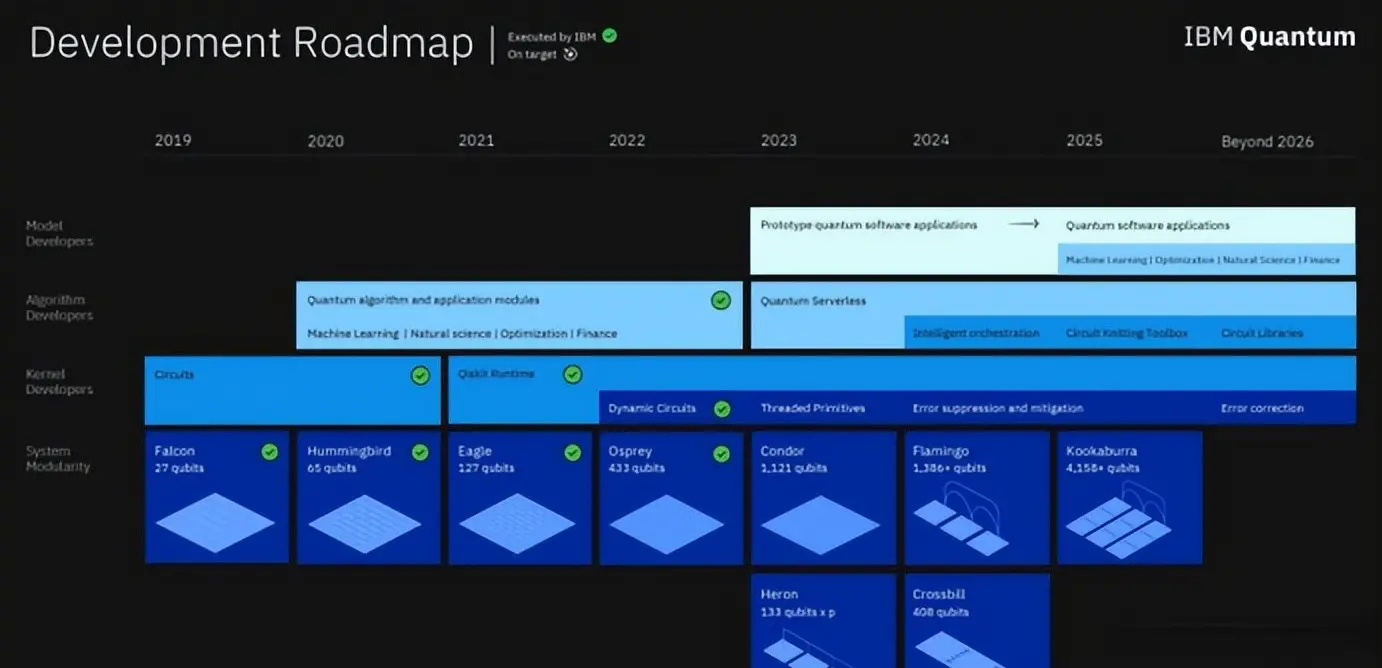Select the 2024 year column header
The image size is (1382, 668).
[931, 140]
